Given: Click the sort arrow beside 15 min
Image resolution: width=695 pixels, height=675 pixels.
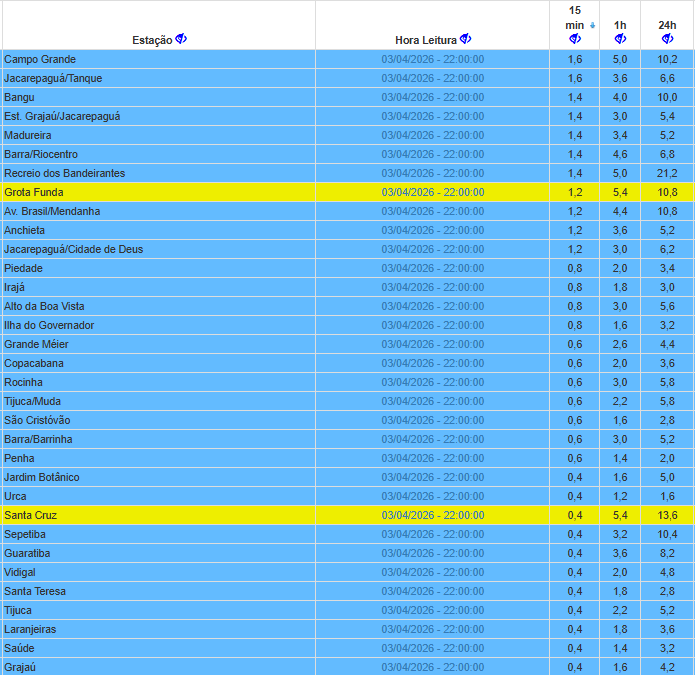Looking at the screenshot, I should (592, 26).
